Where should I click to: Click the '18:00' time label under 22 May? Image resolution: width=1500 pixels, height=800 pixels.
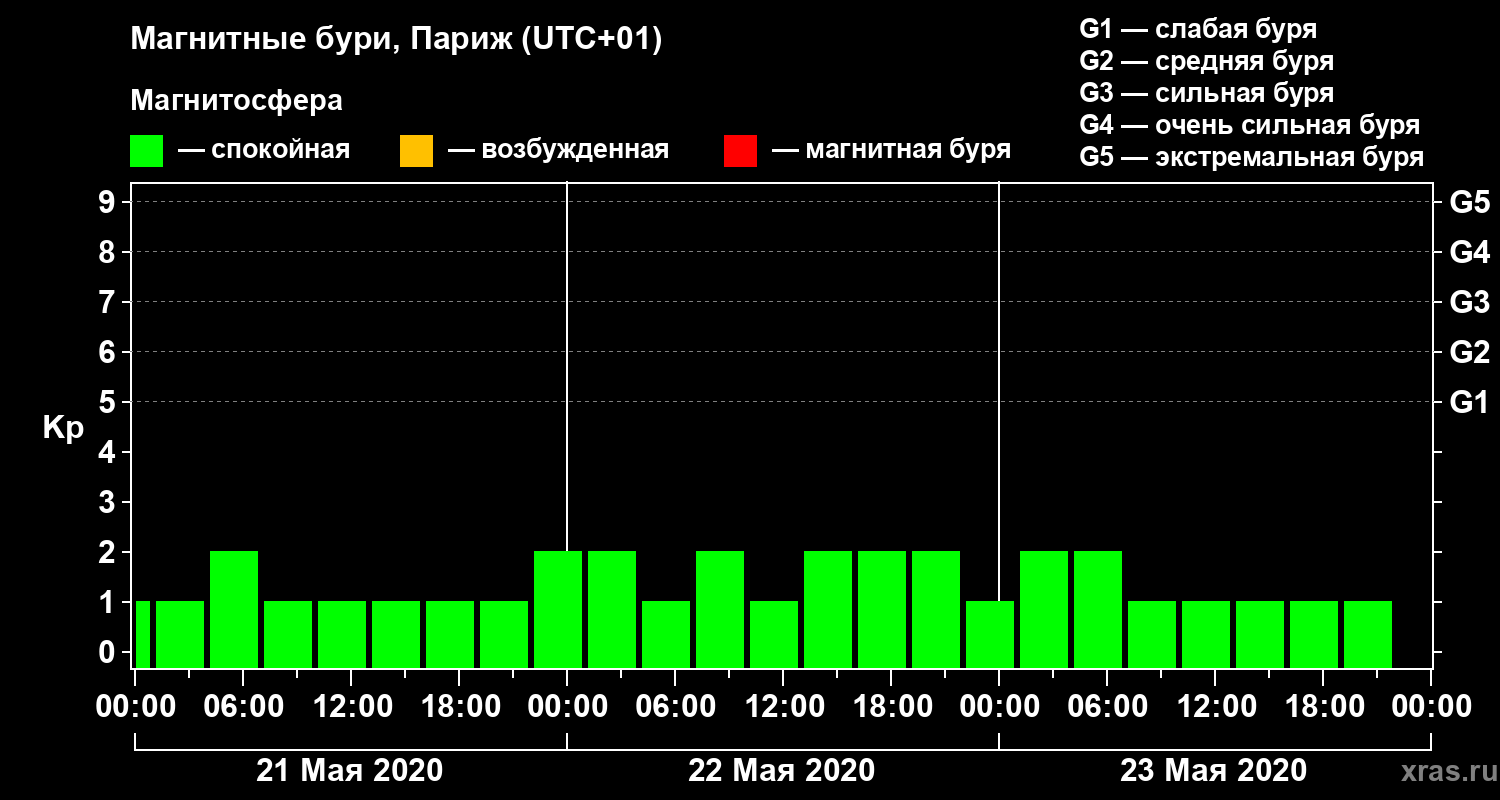tap(892, 707)
